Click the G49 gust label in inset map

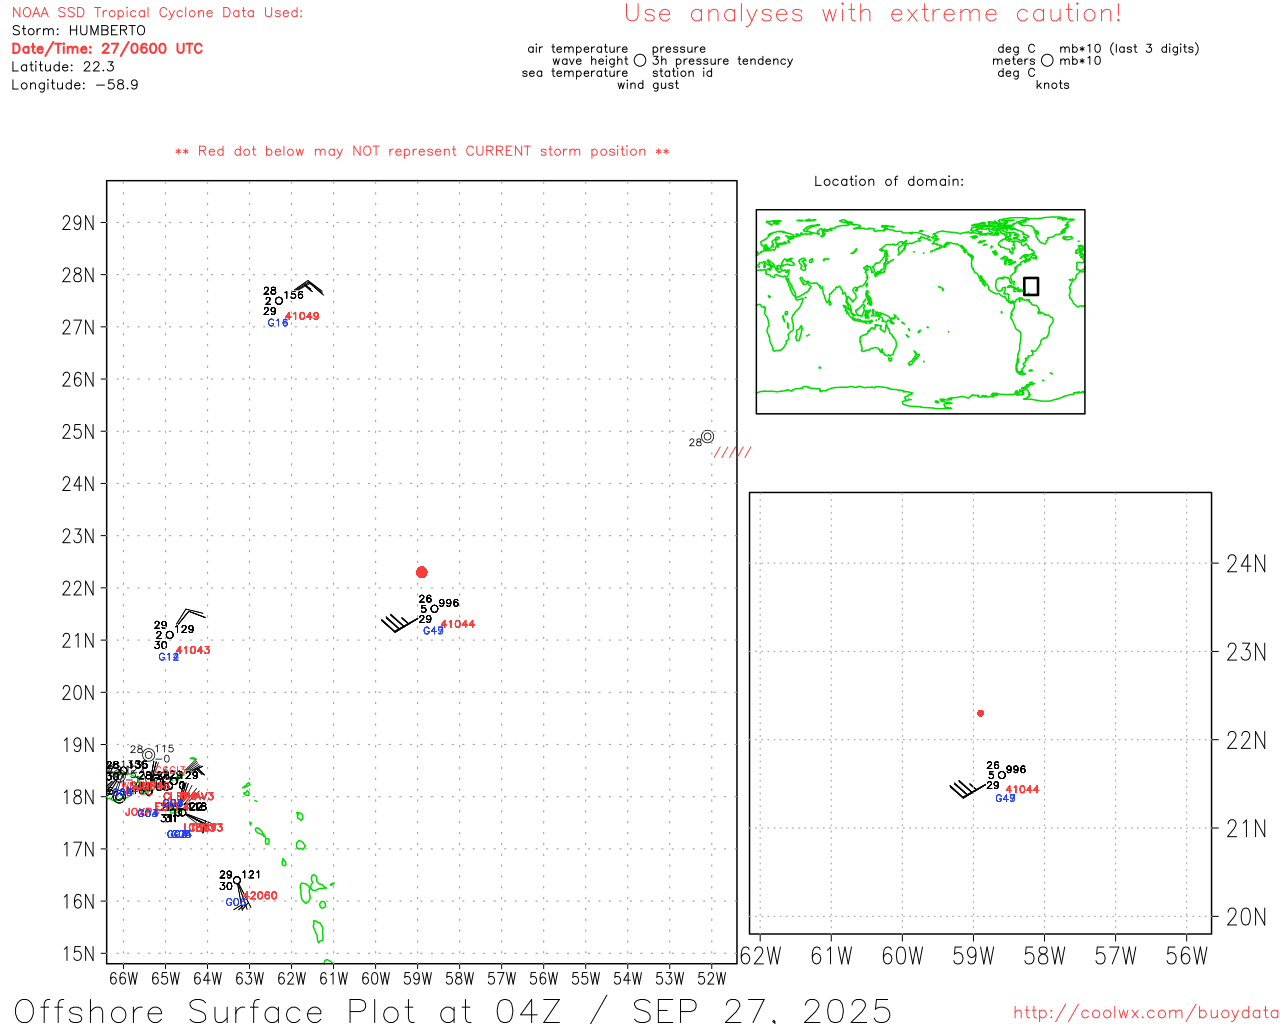coord(1005,798)
